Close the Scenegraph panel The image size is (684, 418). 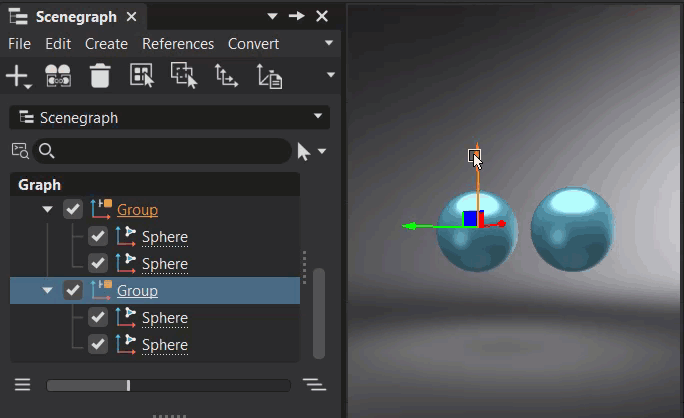(x=322, y=16)
